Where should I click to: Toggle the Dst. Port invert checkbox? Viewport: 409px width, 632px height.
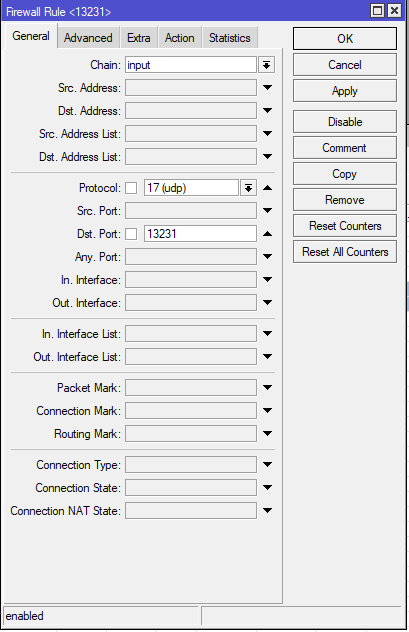131,234
